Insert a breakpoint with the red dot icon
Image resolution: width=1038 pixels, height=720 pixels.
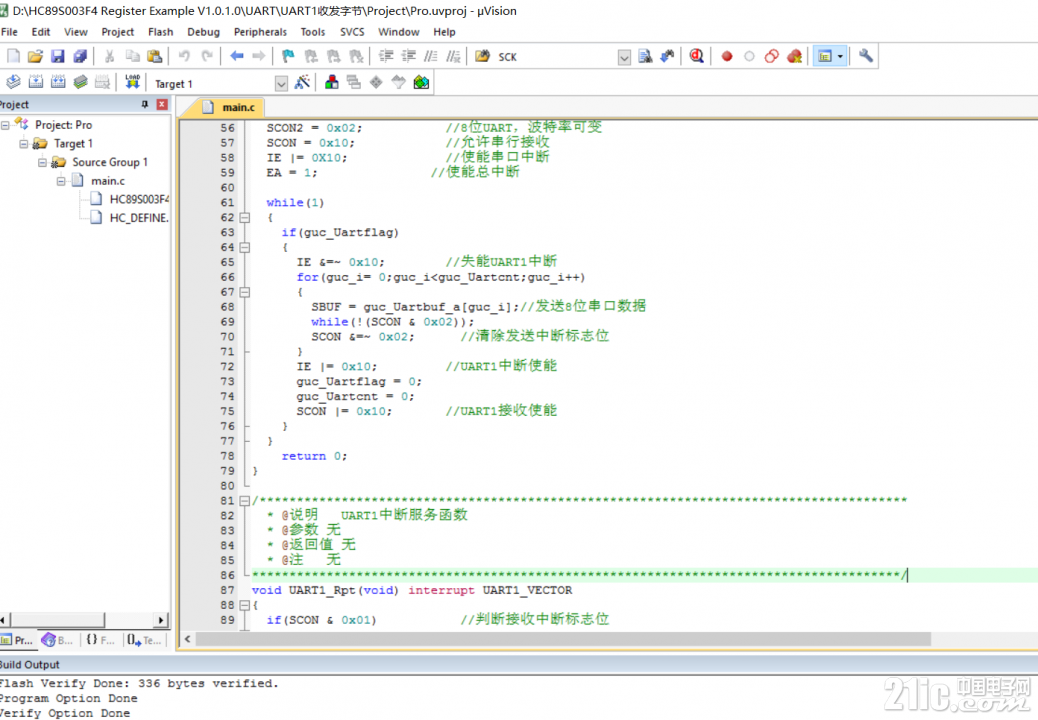727,56
